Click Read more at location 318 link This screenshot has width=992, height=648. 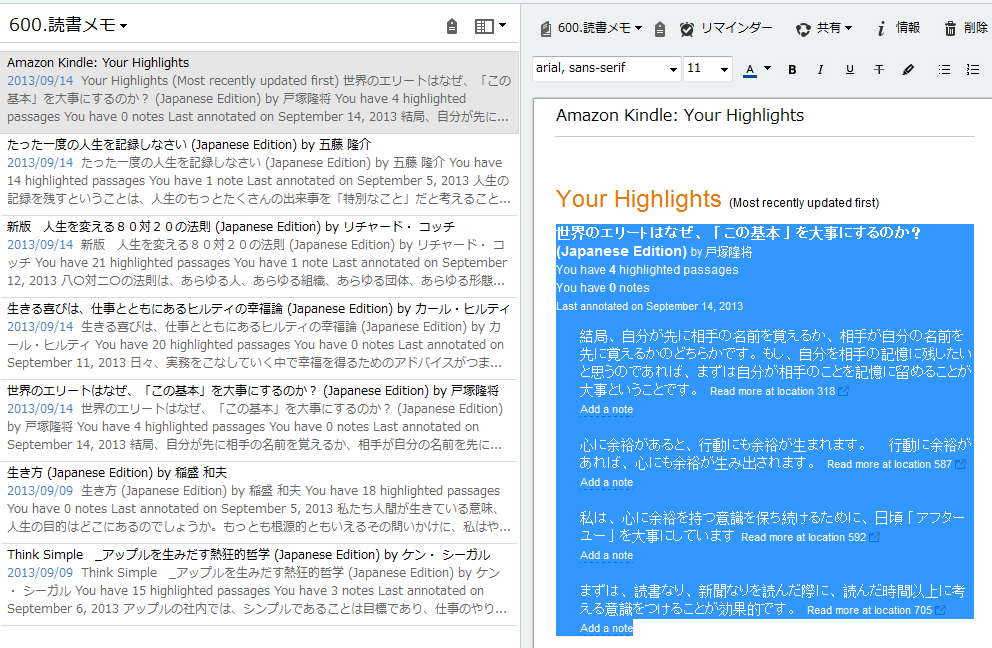772,391
